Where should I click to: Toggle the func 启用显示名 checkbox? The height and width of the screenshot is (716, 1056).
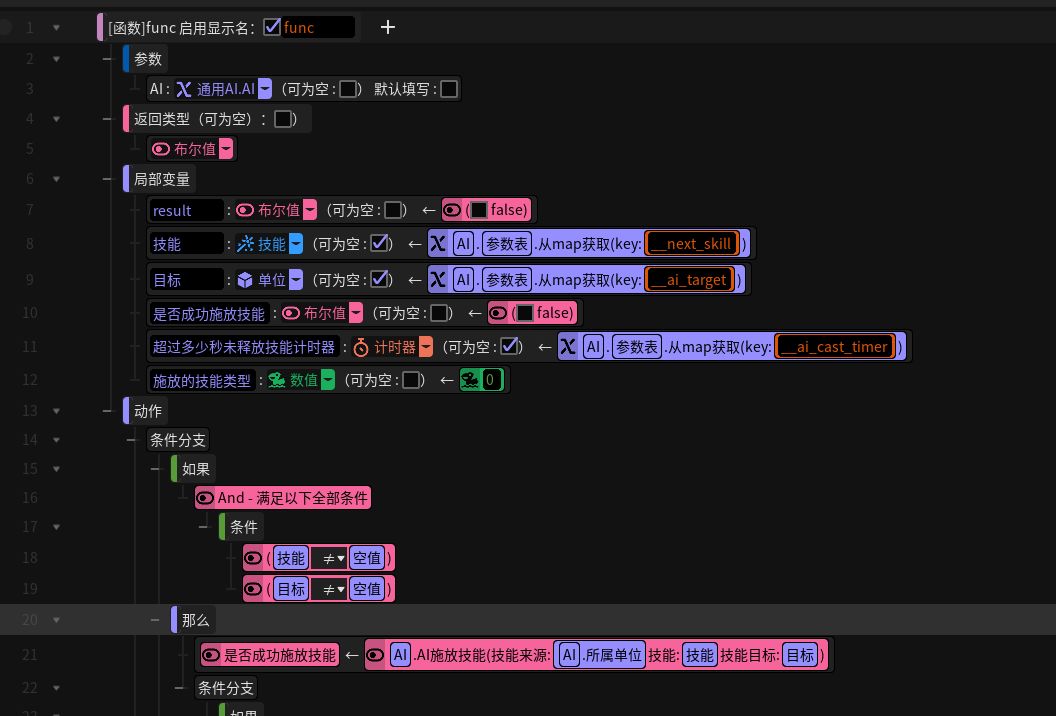pyautogui.click(x=272, y=27)
